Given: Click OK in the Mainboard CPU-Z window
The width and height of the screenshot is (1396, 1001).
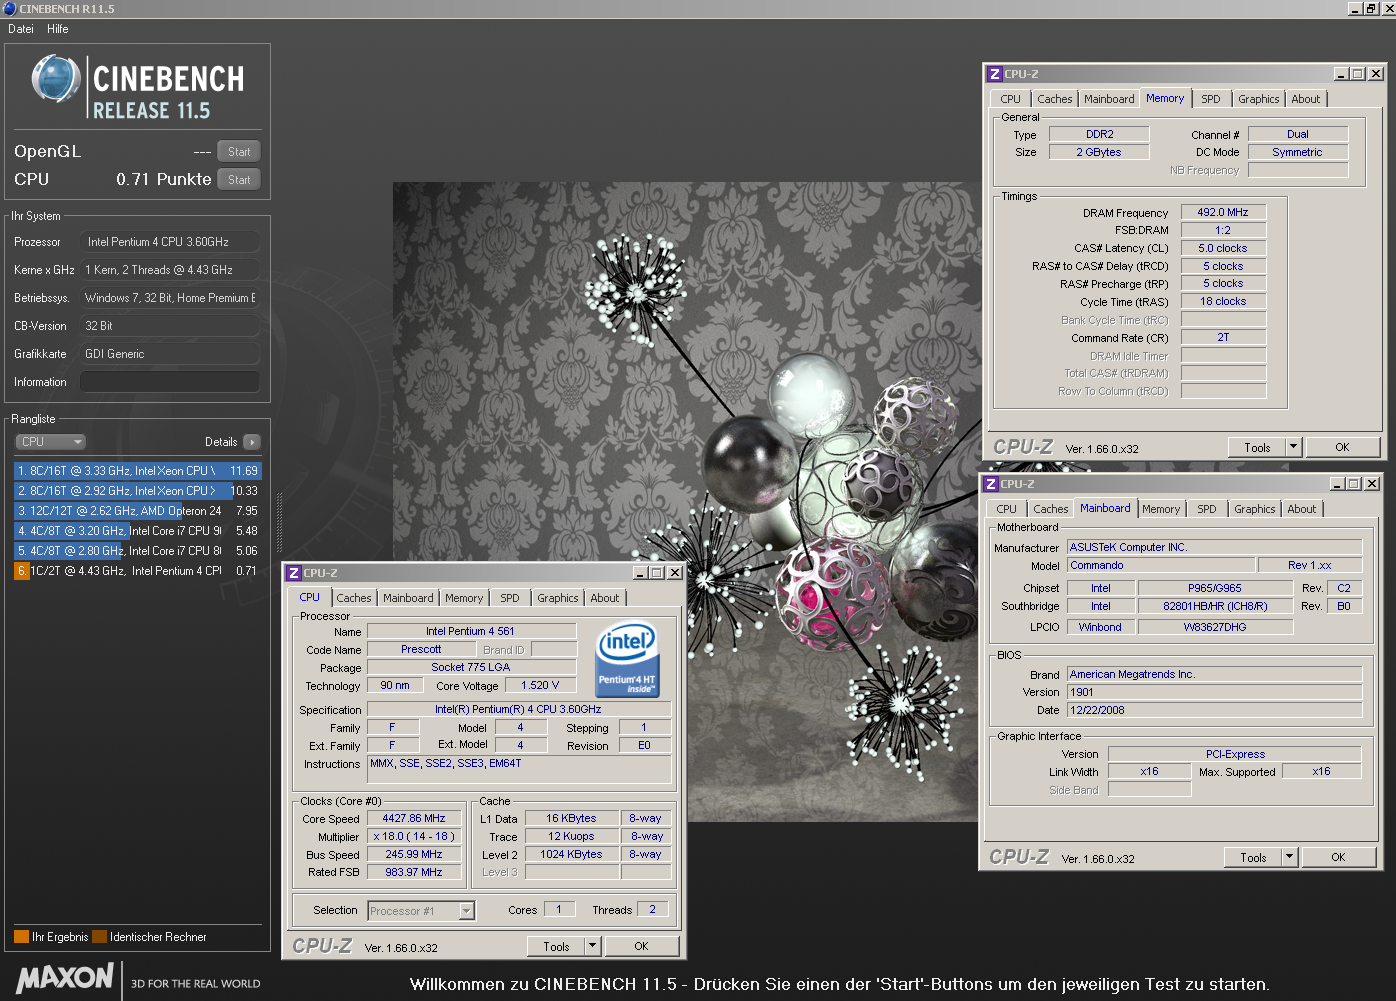Looking at the screenshot, I should point(1338,857).
